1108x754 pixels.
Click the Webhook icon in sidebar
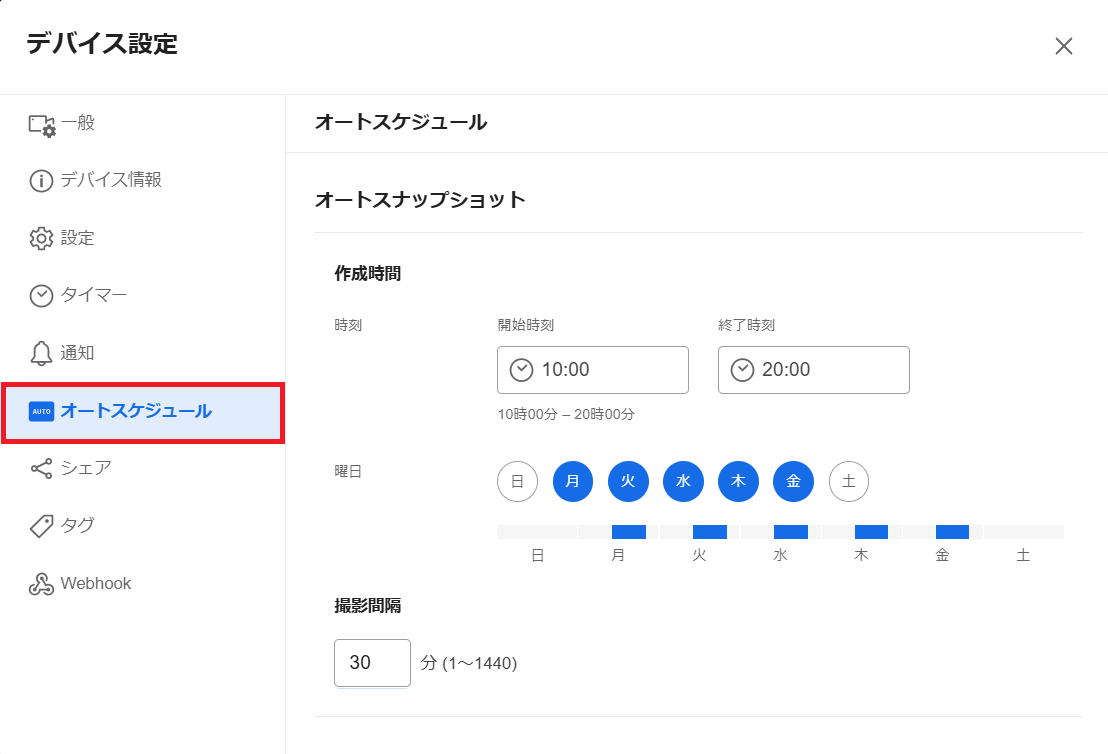coord(41,584)
